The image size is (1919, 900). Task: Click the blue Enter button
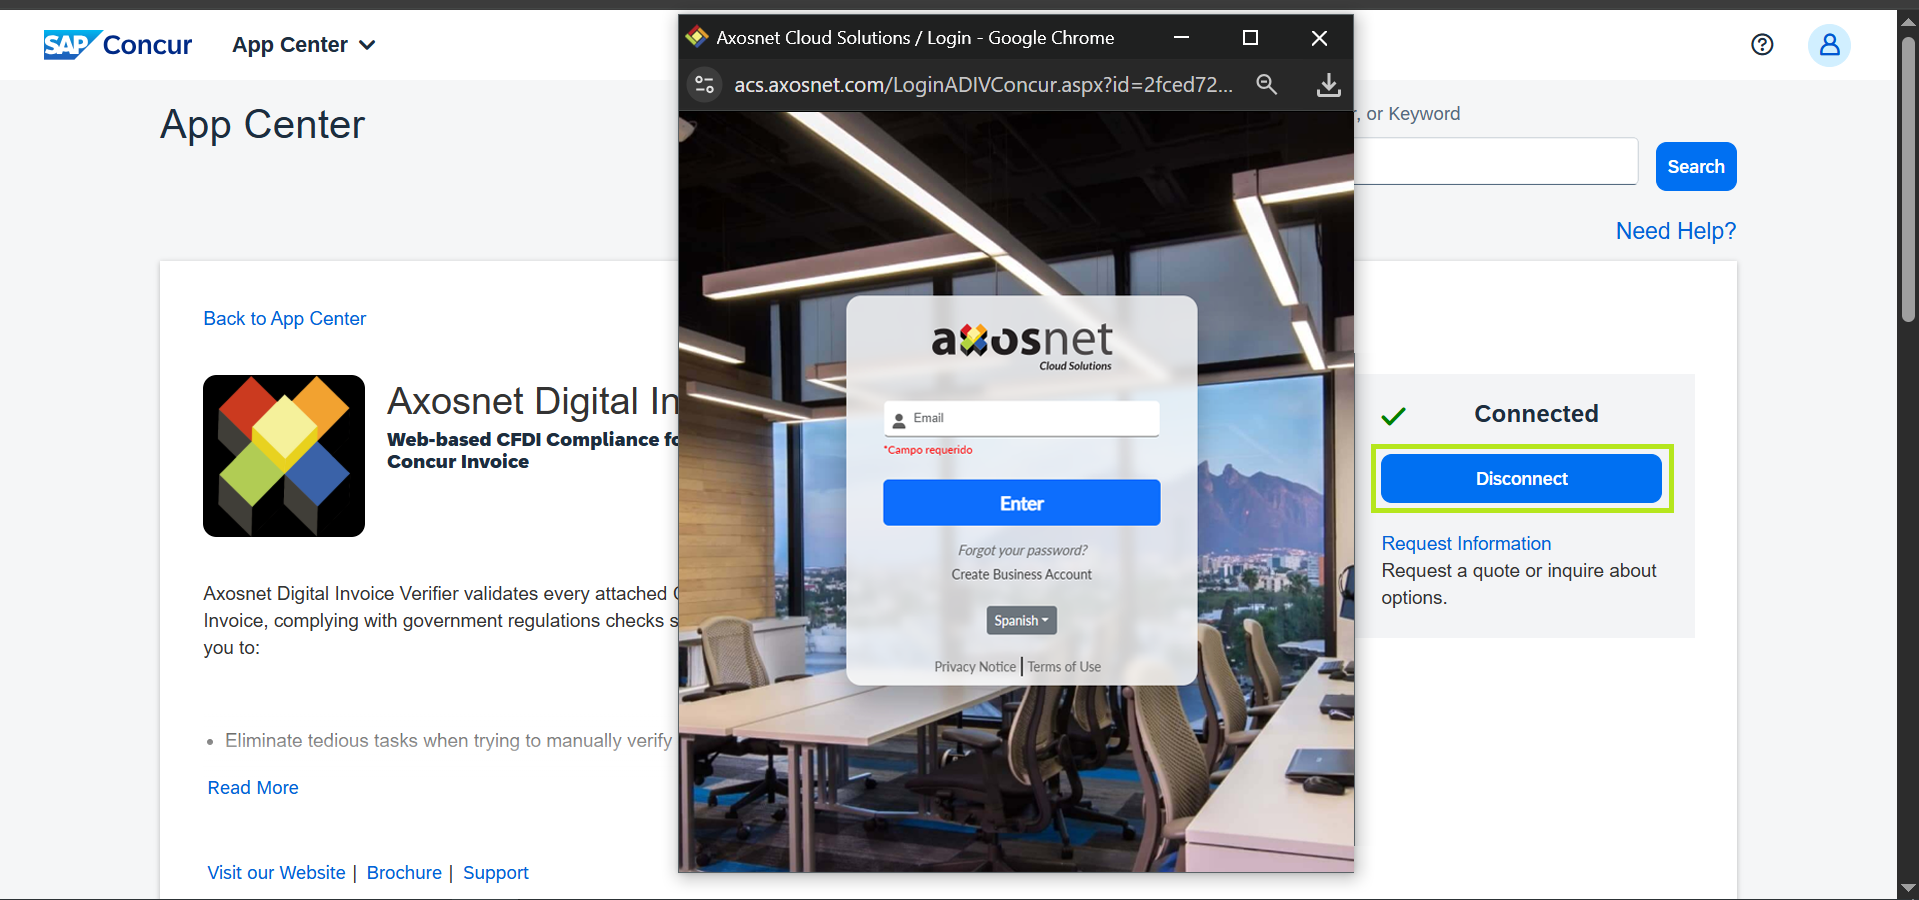[x=1021, y=503]
